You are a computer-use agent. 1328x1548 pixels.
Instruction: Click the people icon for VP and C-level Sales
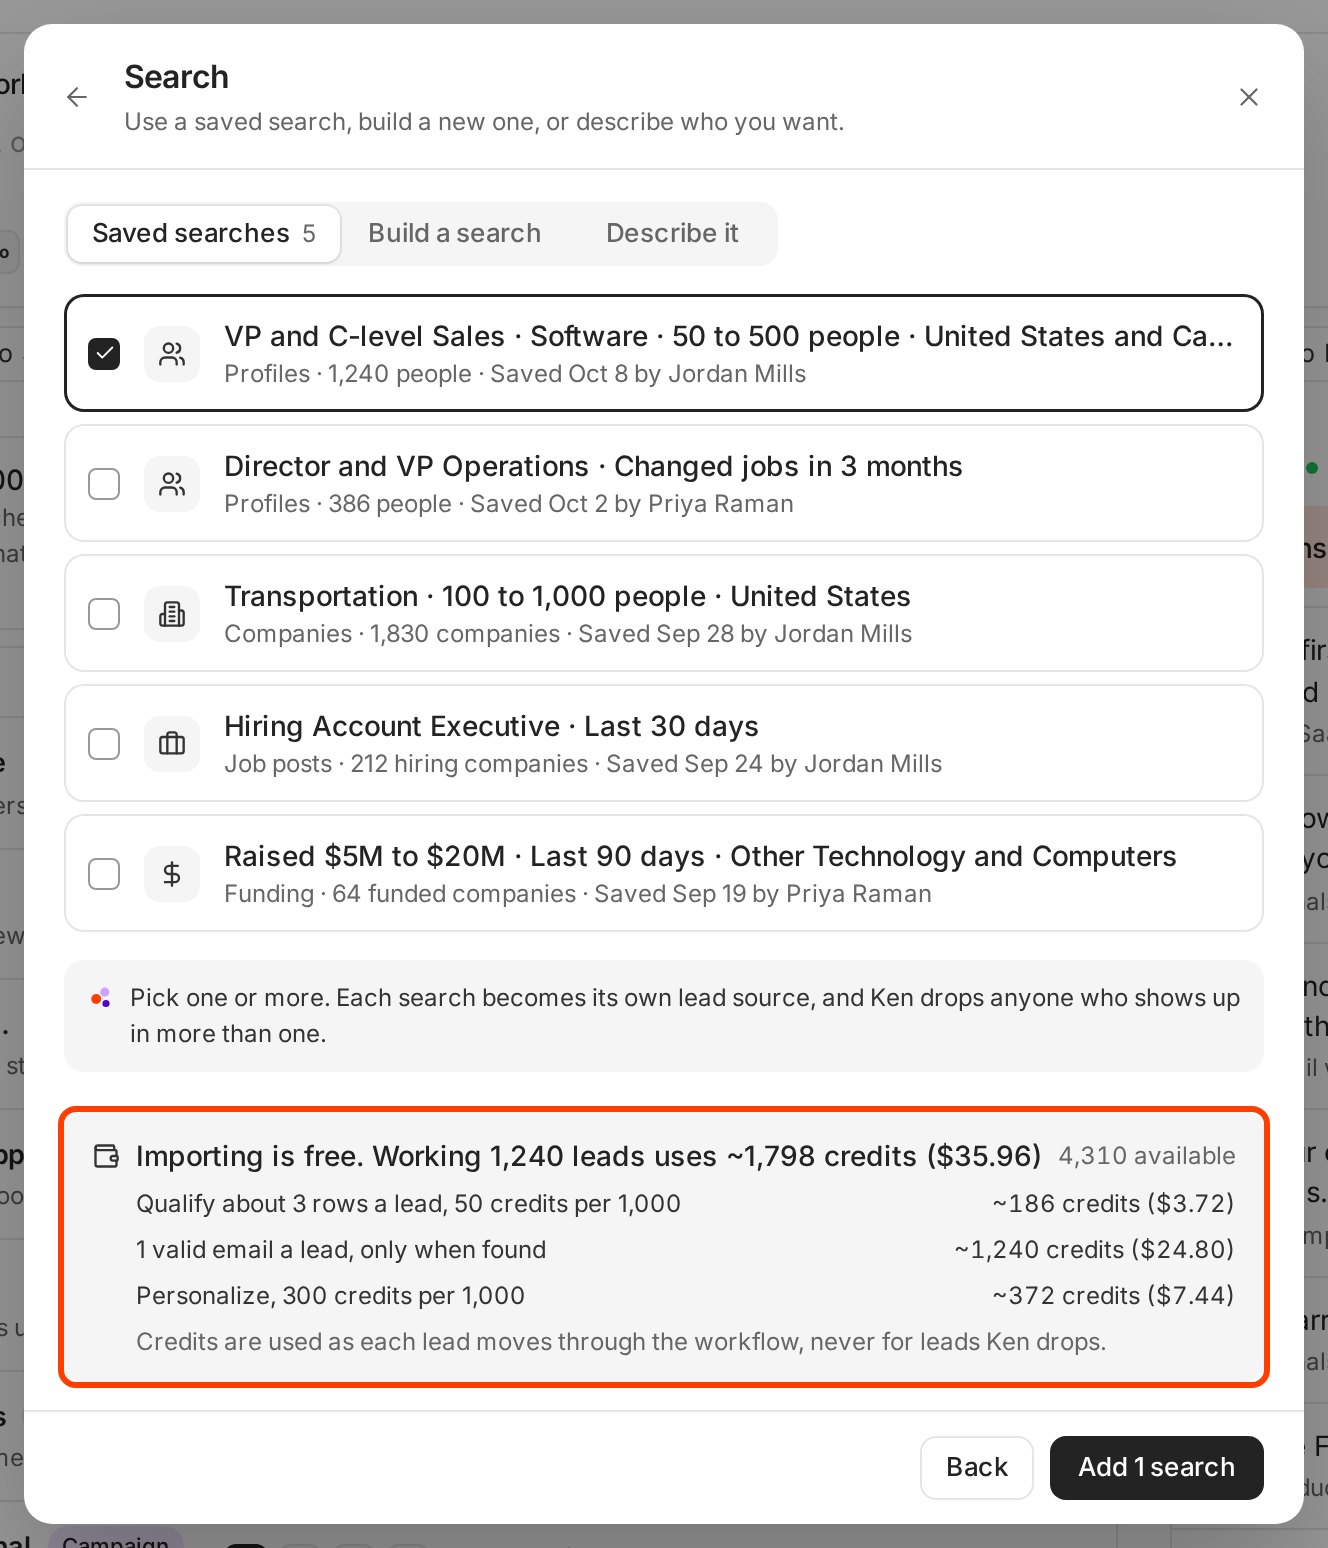(172, 354)
